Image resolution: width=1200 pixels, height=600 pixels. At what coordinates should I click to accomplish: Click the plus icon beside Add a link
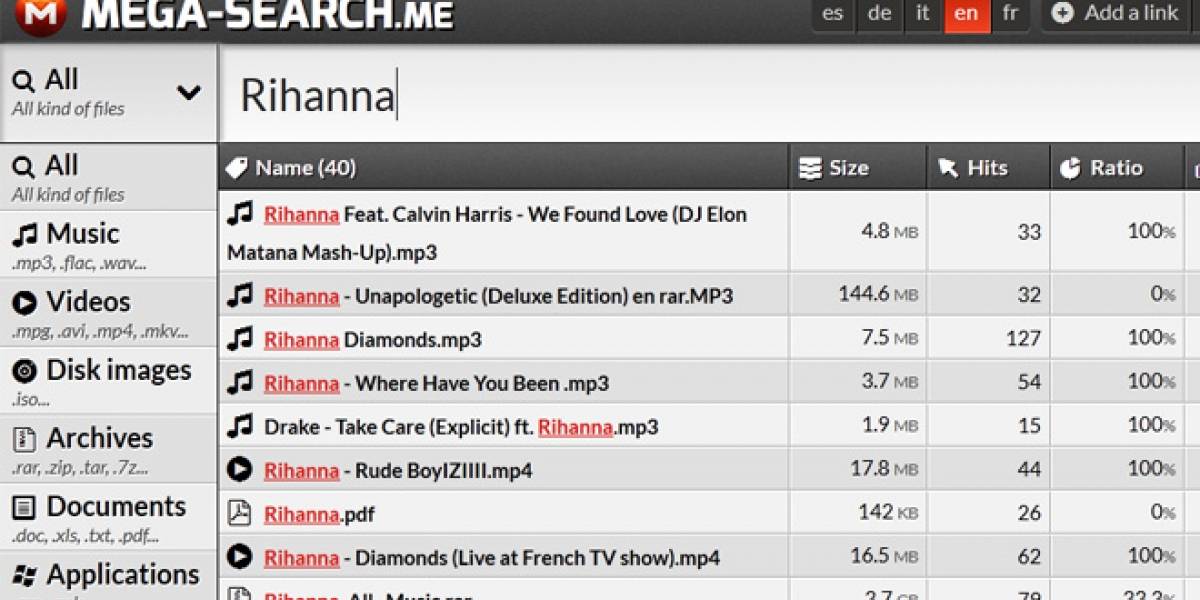(1063, 13)
